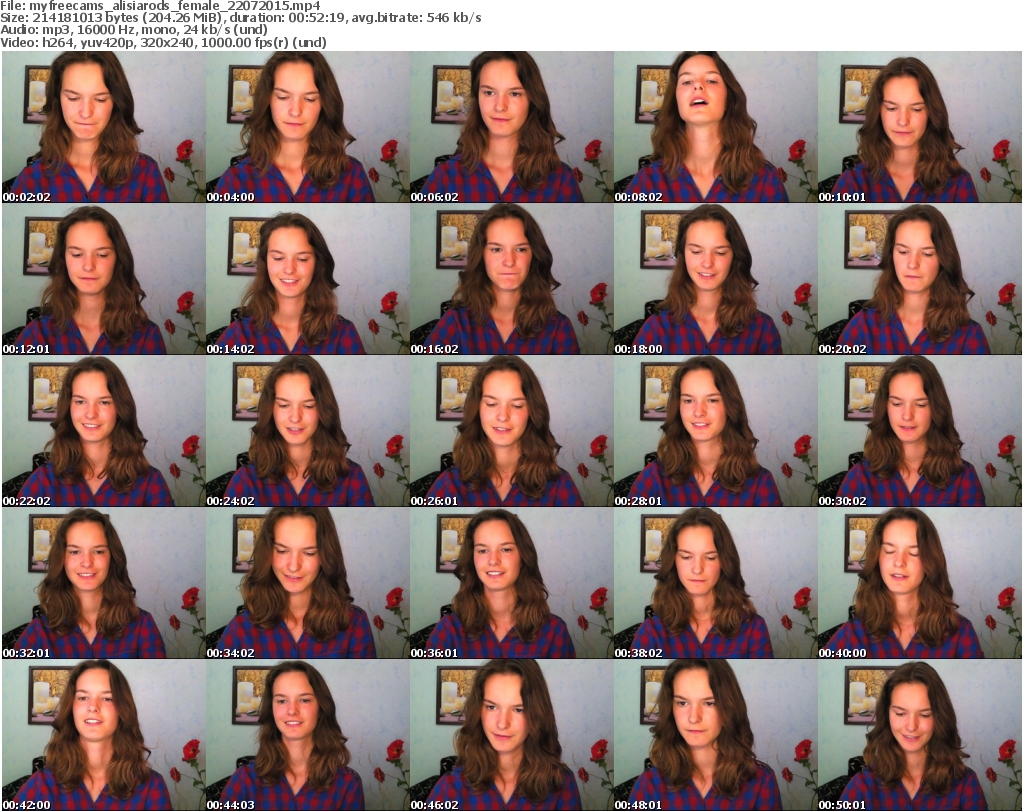The height and width of the screenshot is (811, 1024).
Task: Open the 00:48:01 frame
Action: click(x=716, y=735)
